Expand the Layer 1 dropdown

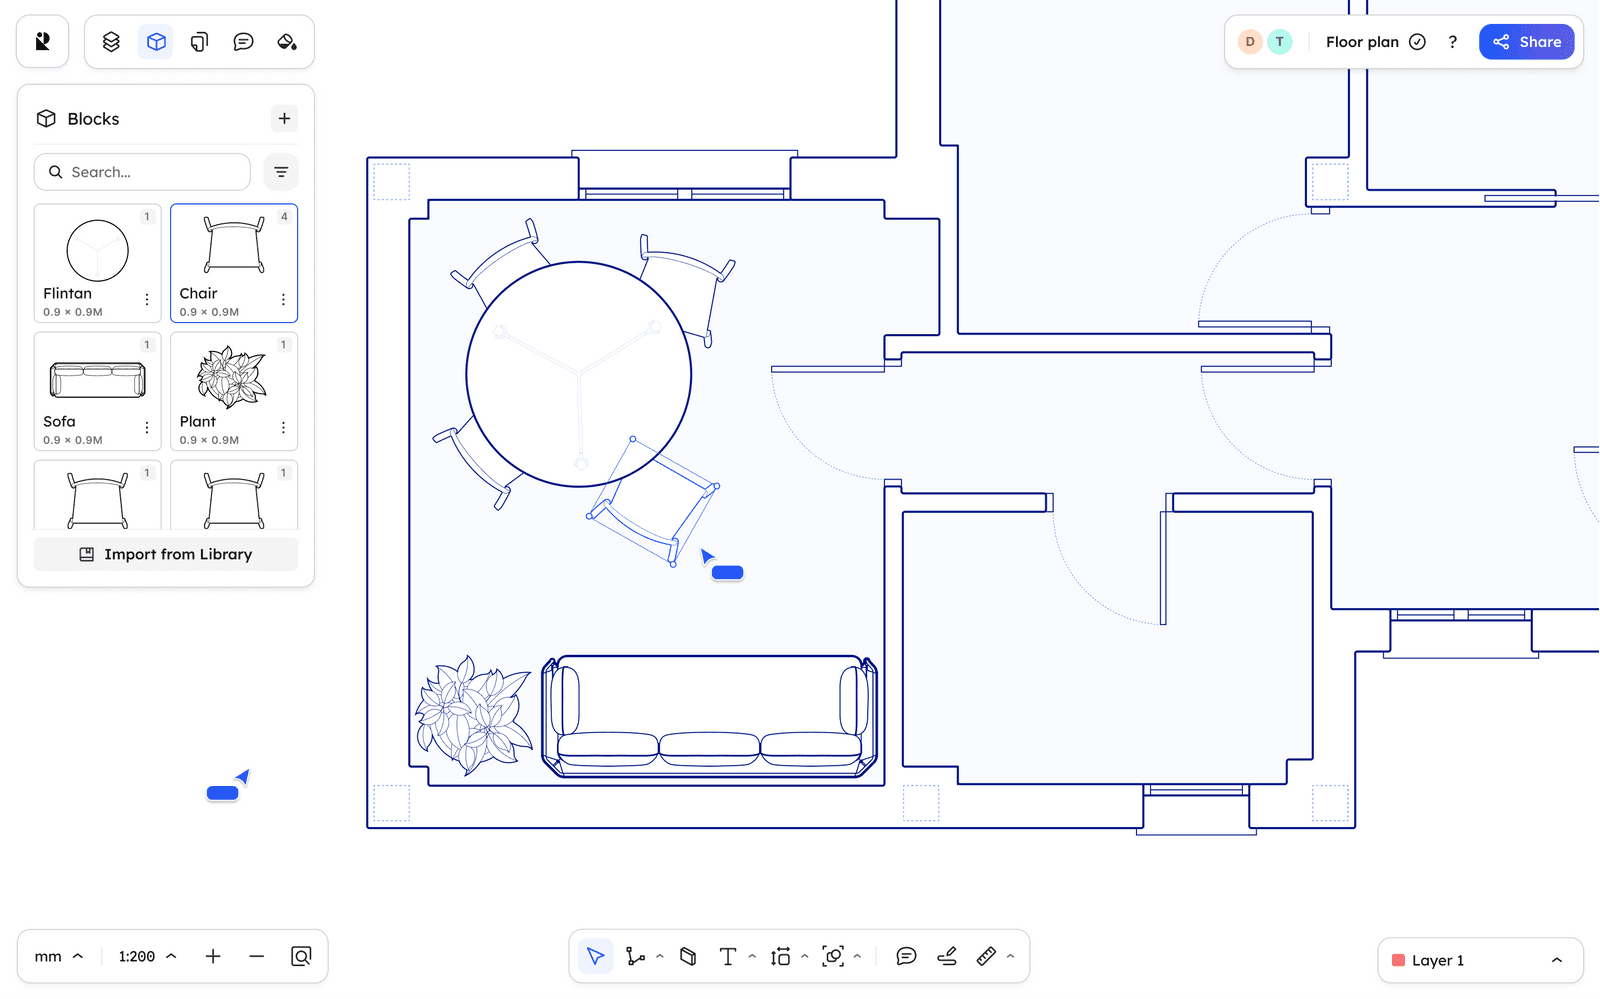[x=1558, y=960]
